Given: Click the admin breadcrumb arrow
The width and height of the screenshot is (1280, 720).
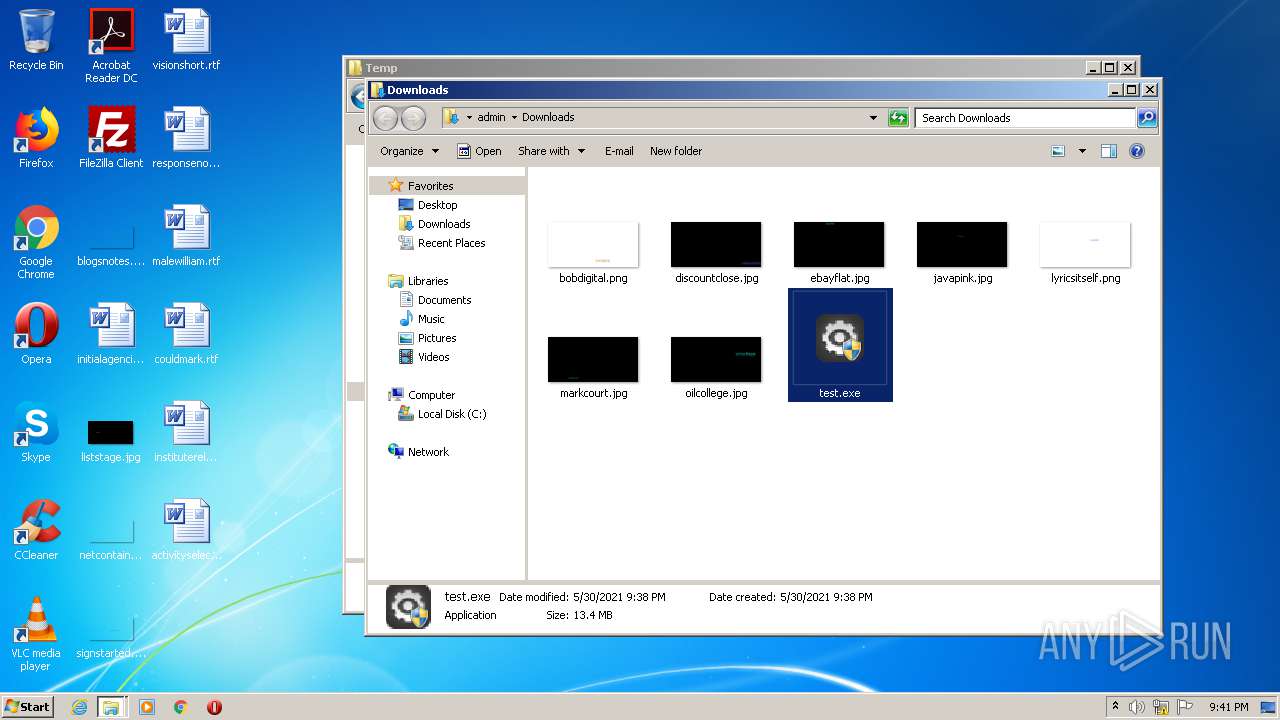Looking at the screenshot, I should [514, 117].
